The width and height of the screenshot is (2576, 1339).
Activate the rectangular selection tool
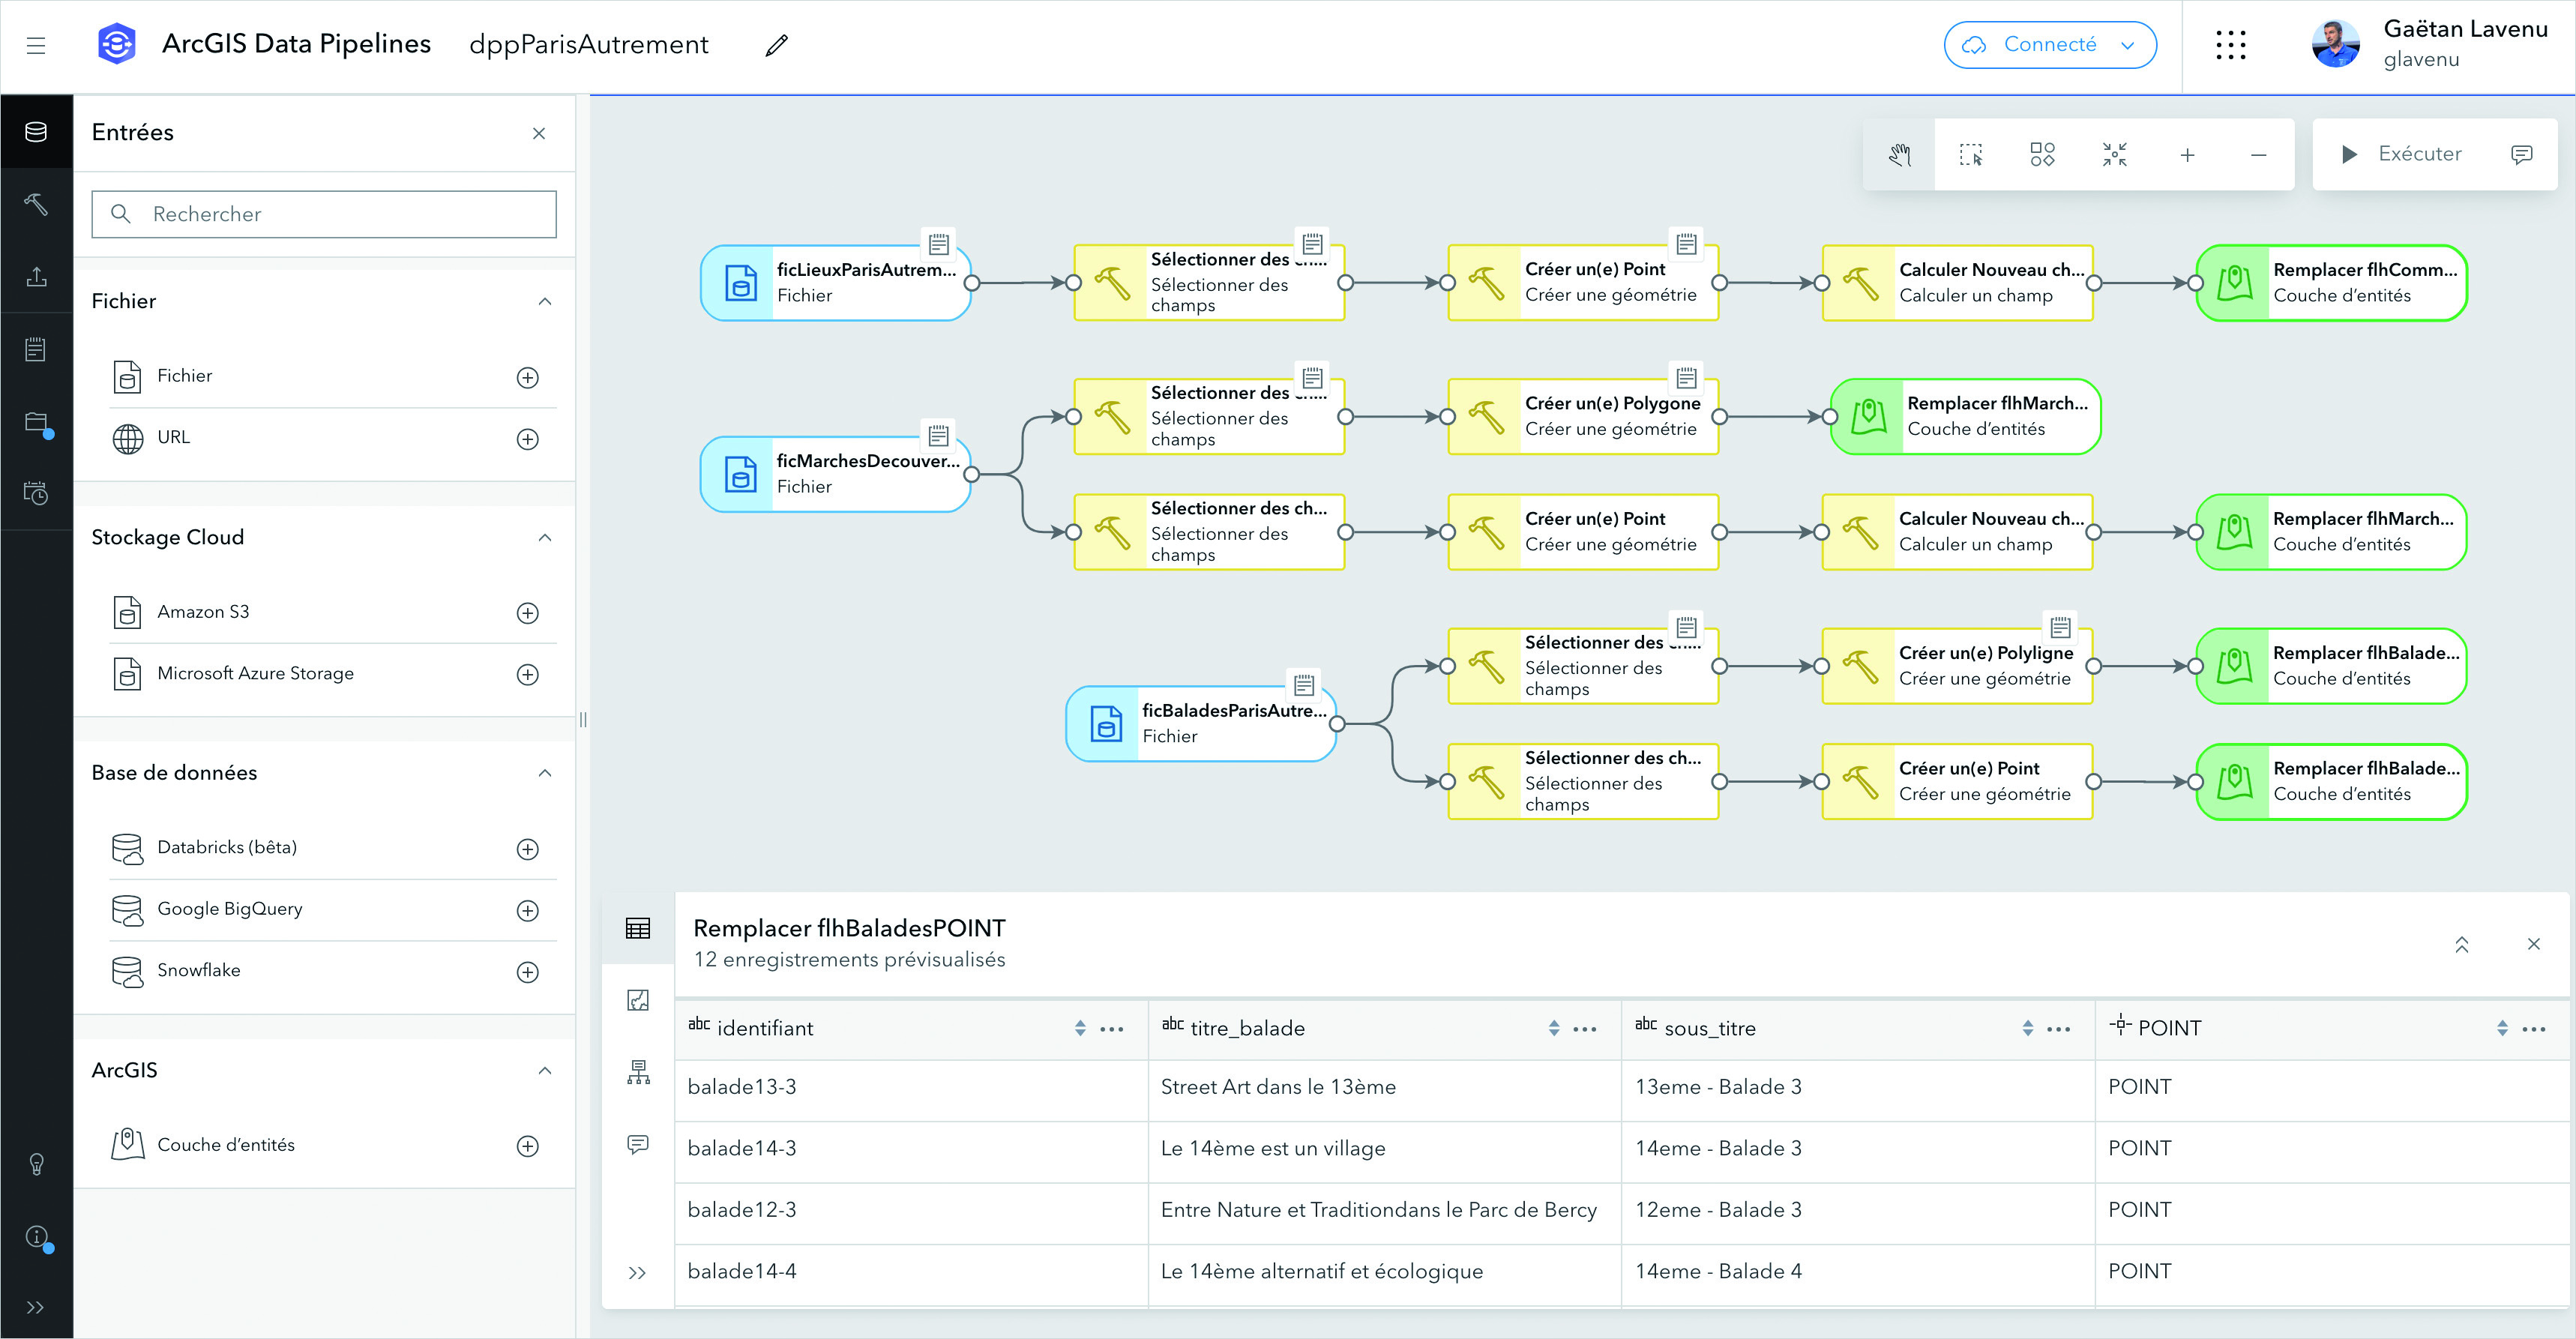[x=1971, y=154]
